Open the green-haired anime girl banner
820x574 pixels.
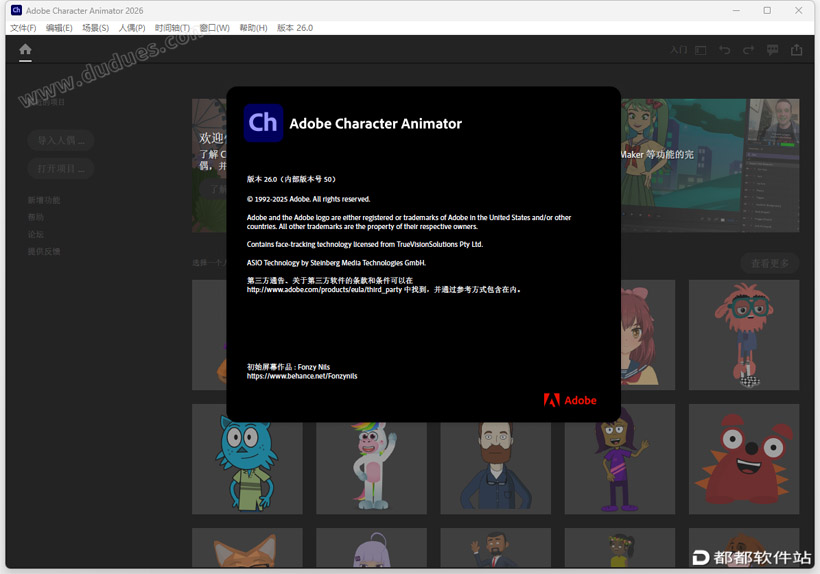coord(710,165)
